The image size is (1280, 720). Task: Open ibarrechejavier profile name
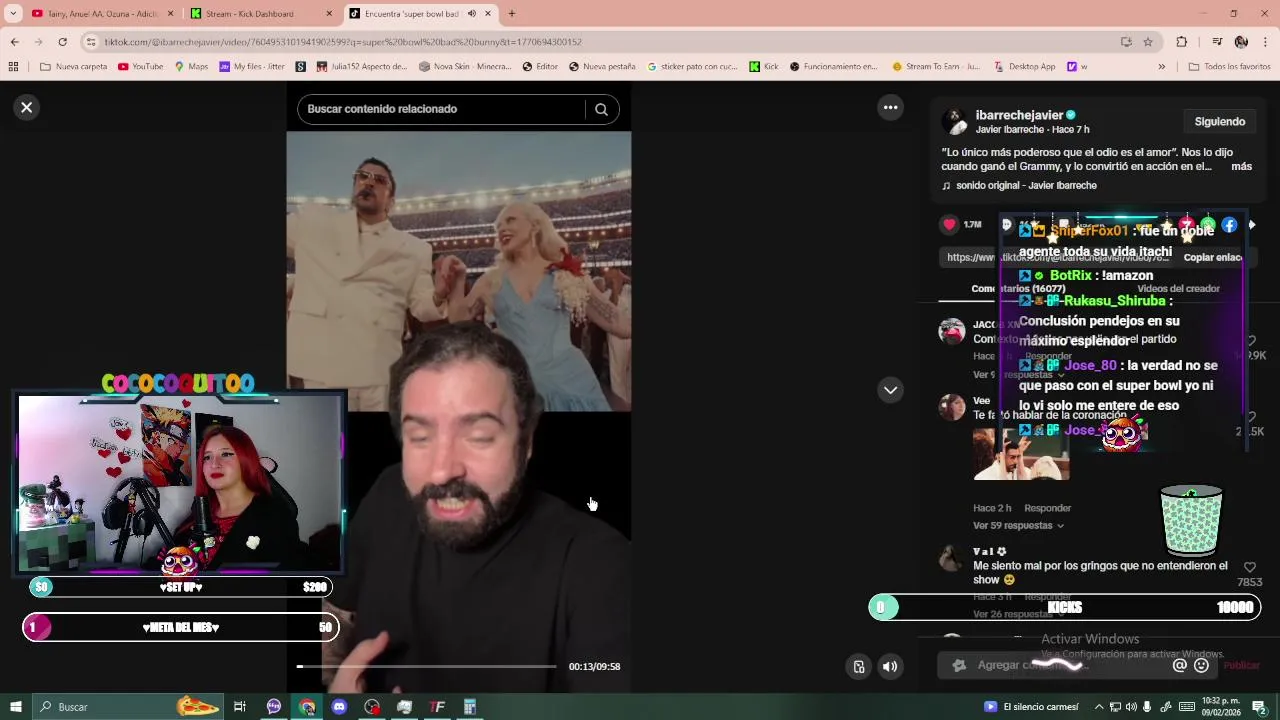click(1019, 115)
